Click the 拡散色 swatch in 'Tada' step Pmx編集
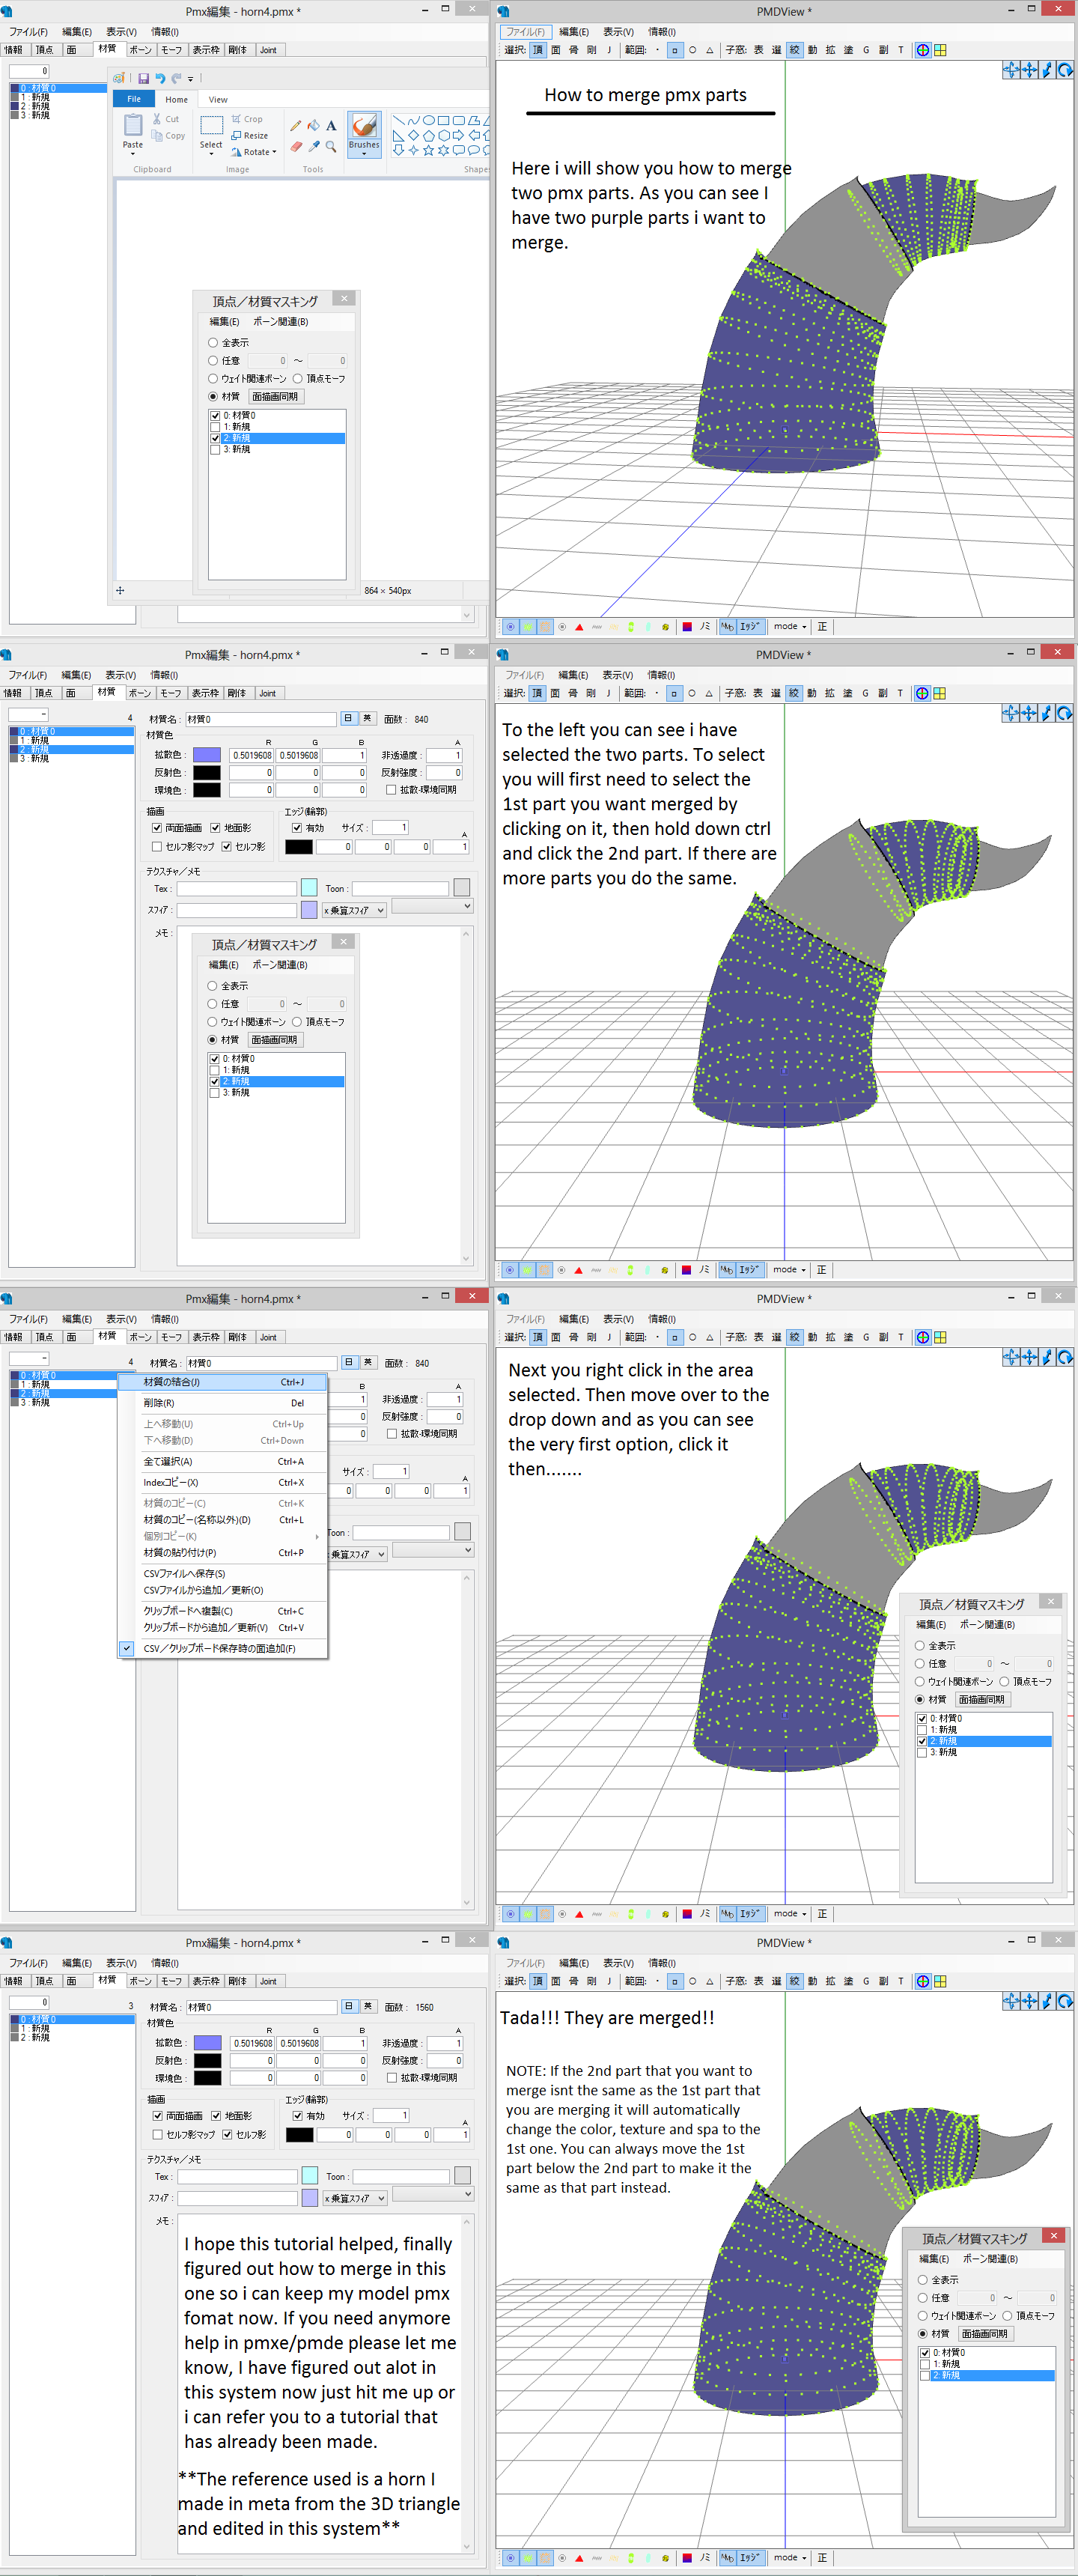The width and height of the screenshot is (1078, 2576). click(x=207, y=2043)
